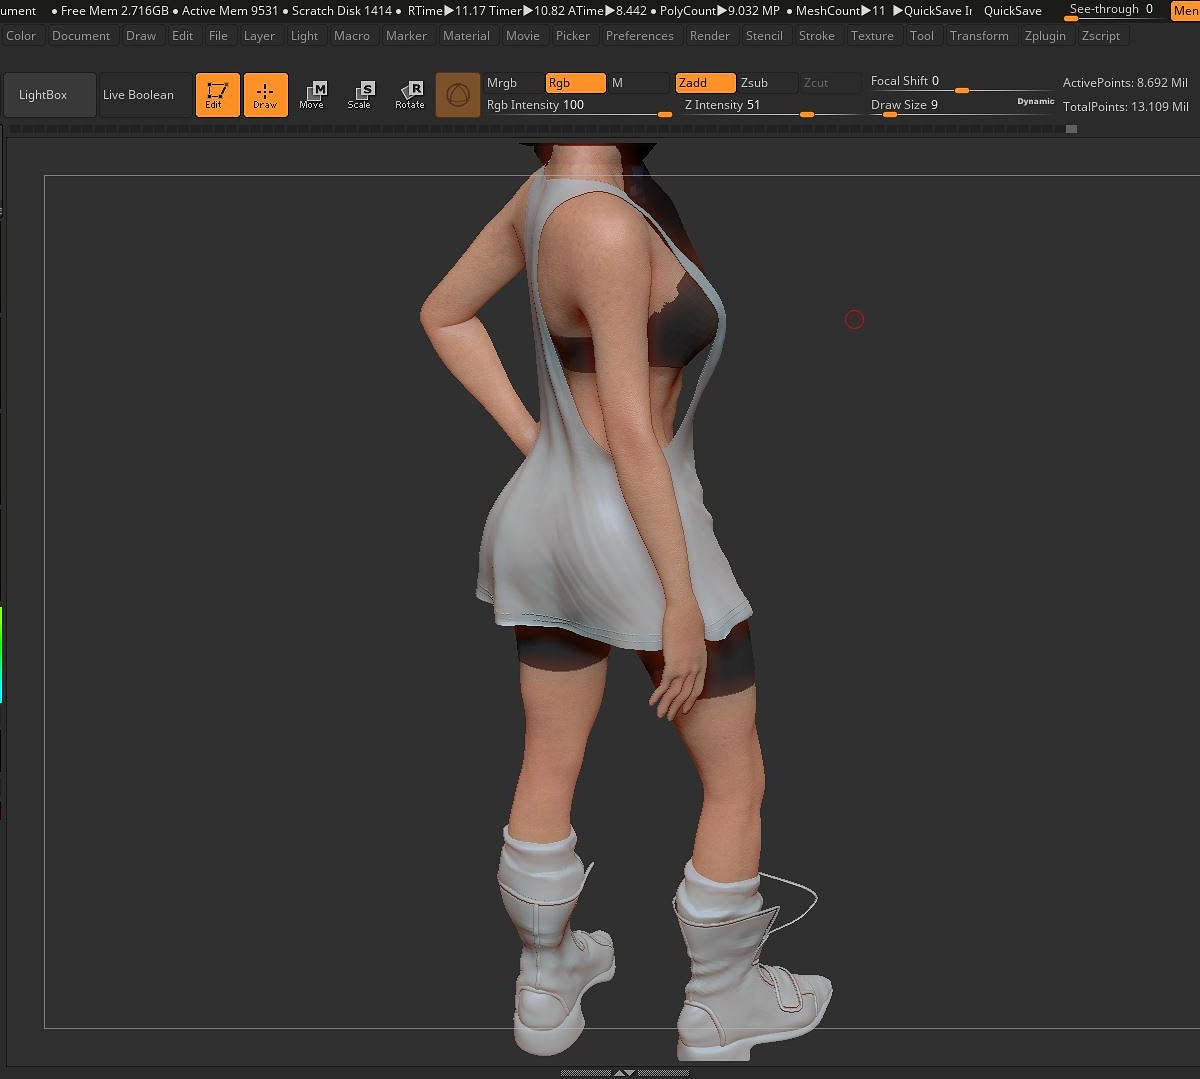Click the MeshCount status readout
Screen dimensions: 1200x1079
(841, 11)
